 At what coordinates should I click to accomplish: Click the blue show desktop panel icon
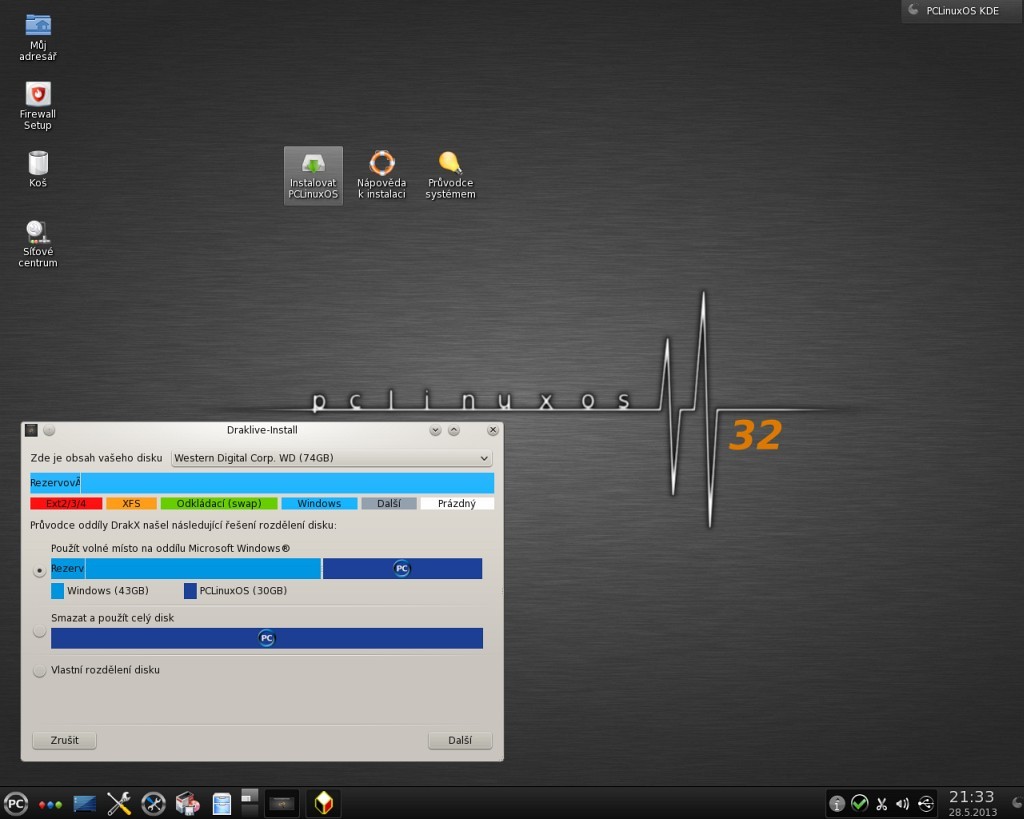click(85, 803)
